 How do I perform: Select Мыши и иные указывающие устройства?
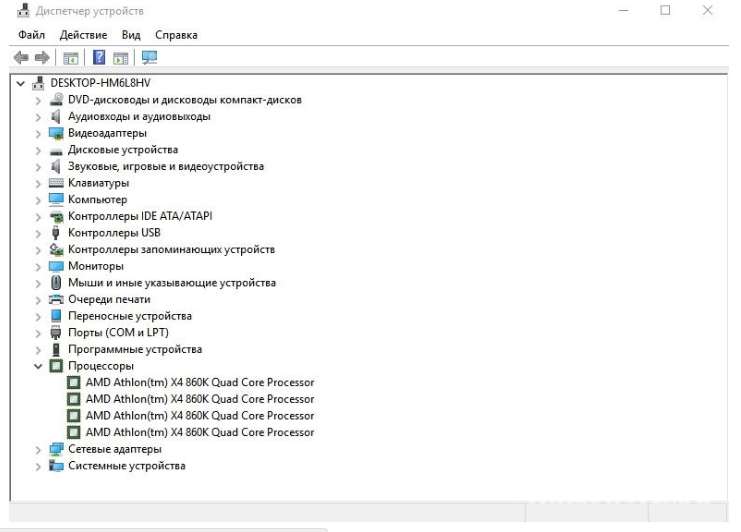click(x=172, y=283)
